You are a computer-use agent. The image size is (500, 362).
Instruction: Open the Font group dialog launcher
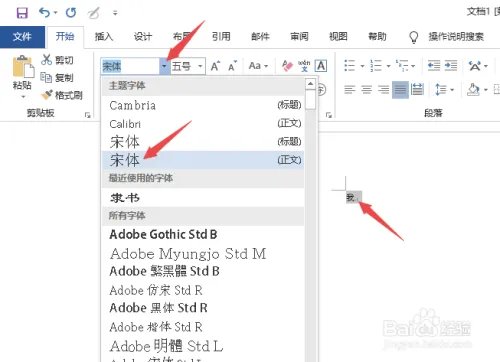[x=329, y=115]
